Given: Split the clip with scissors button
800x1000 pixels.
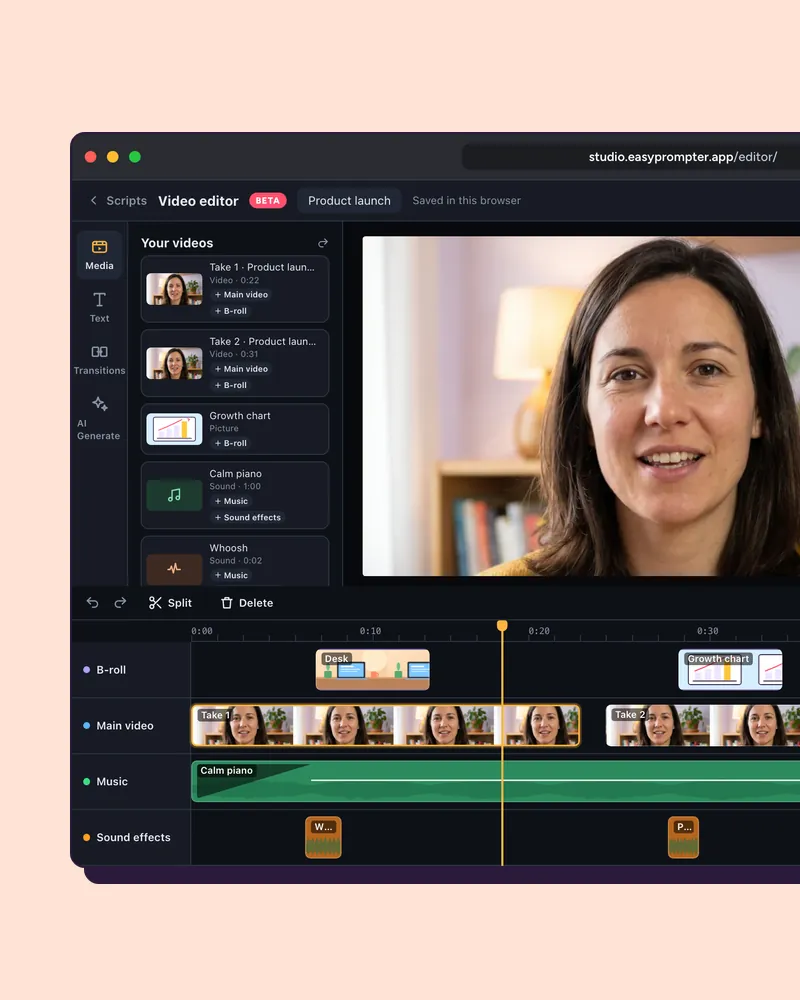Looking at the screenshot, I should tap(170, 603).
